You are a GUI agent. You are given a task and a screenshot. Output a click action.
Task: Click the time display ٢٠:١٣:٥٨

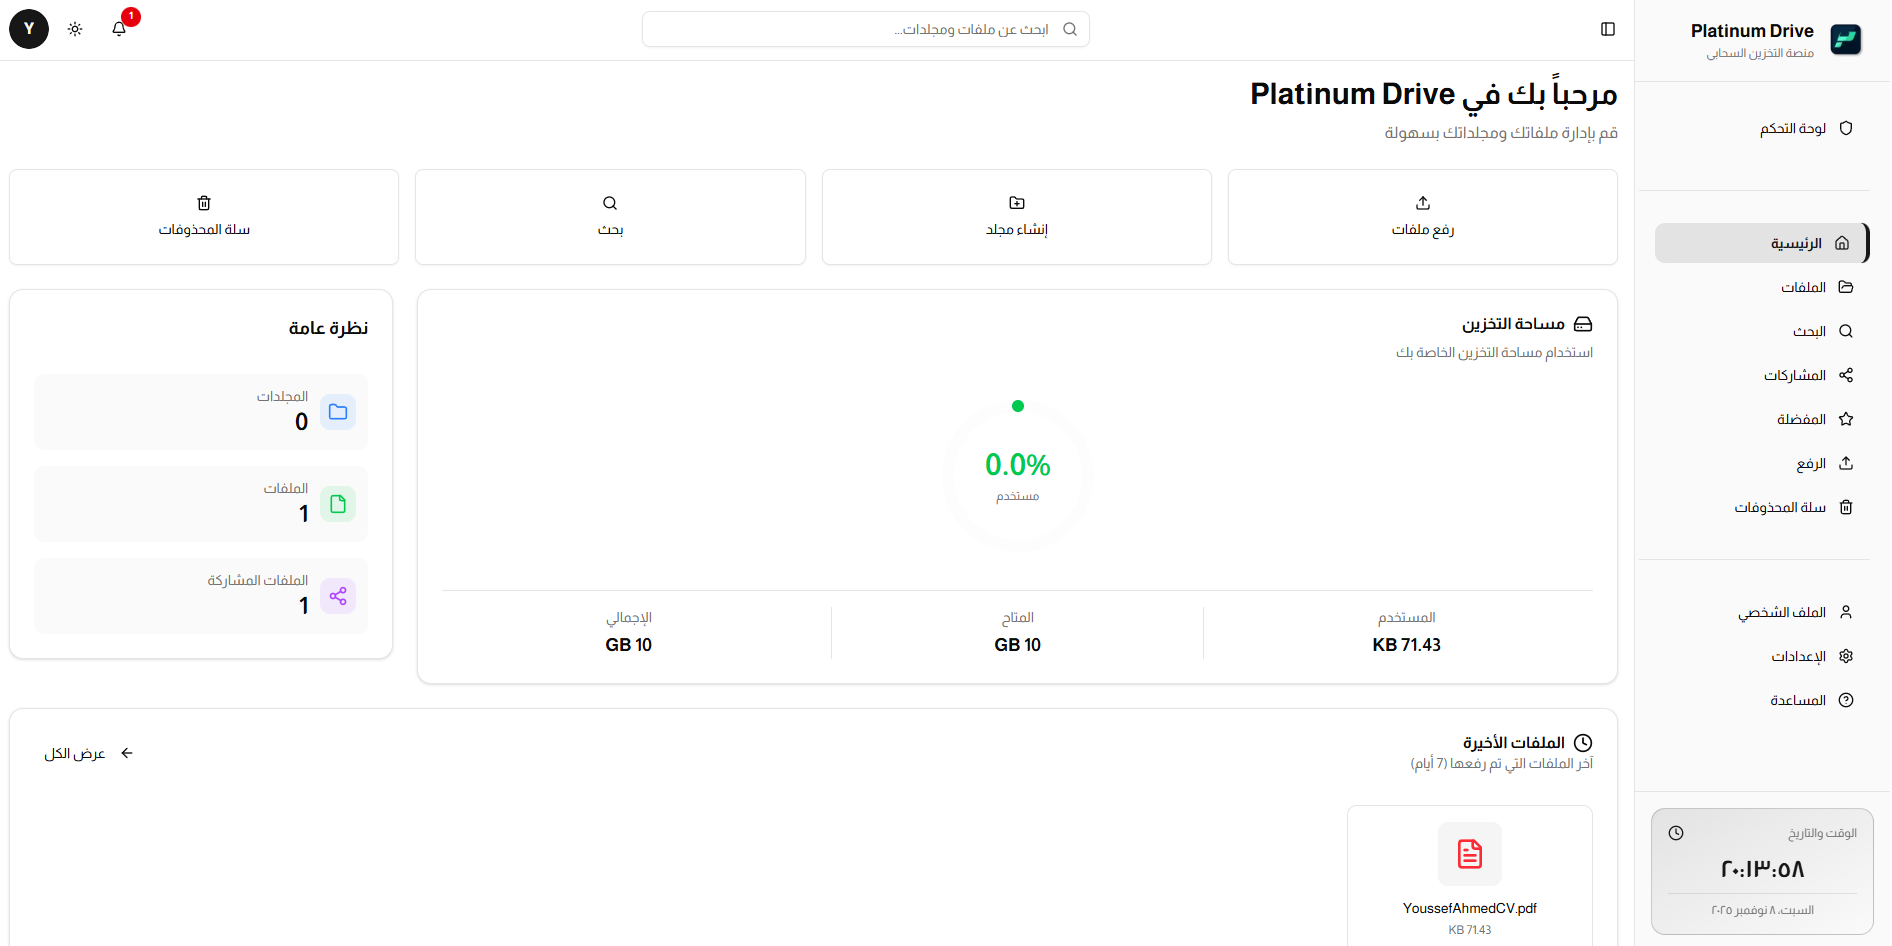(1763, 869)
